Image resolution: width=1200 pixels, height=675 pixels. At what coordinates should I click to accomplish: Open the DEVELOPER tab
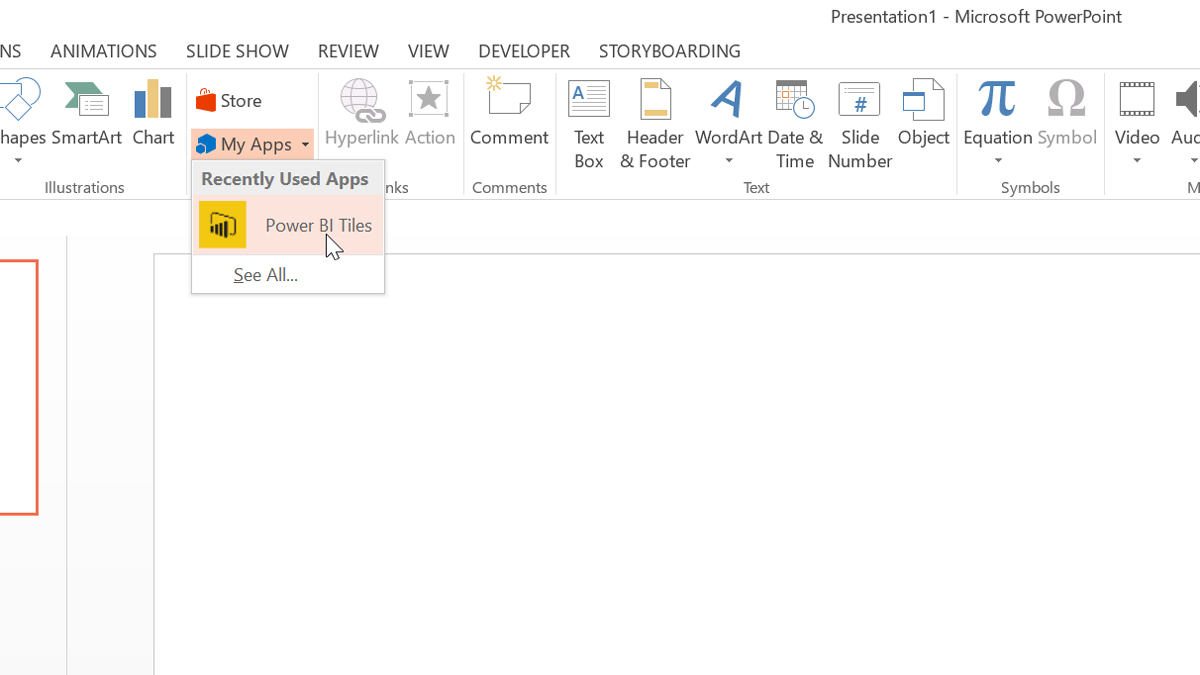point(524,51)
